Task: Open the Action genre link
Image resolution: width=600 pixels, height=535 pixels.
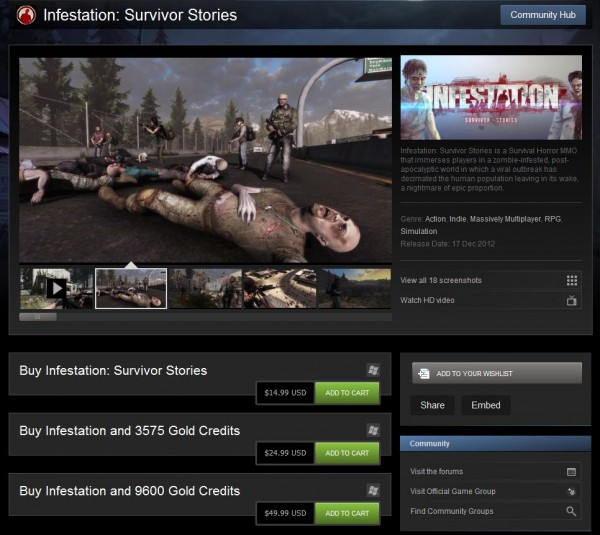Action: [x=435, y=219]
